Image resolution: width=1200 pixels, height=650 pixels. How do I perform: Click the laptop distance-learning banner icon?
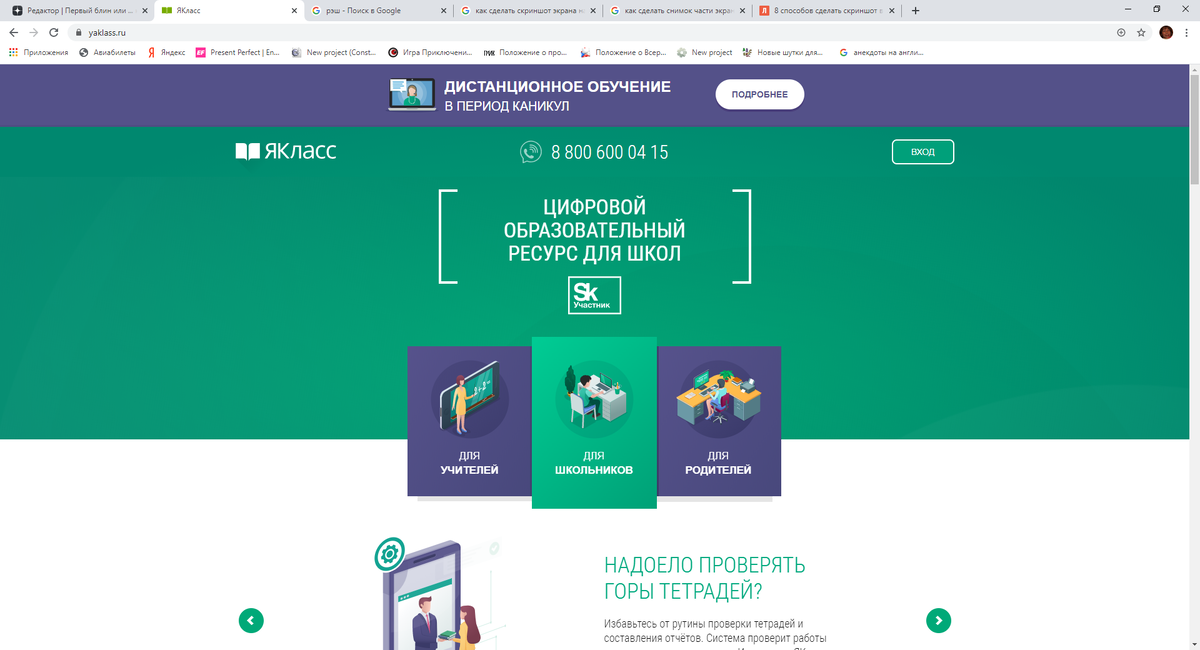tap(410, 95)
